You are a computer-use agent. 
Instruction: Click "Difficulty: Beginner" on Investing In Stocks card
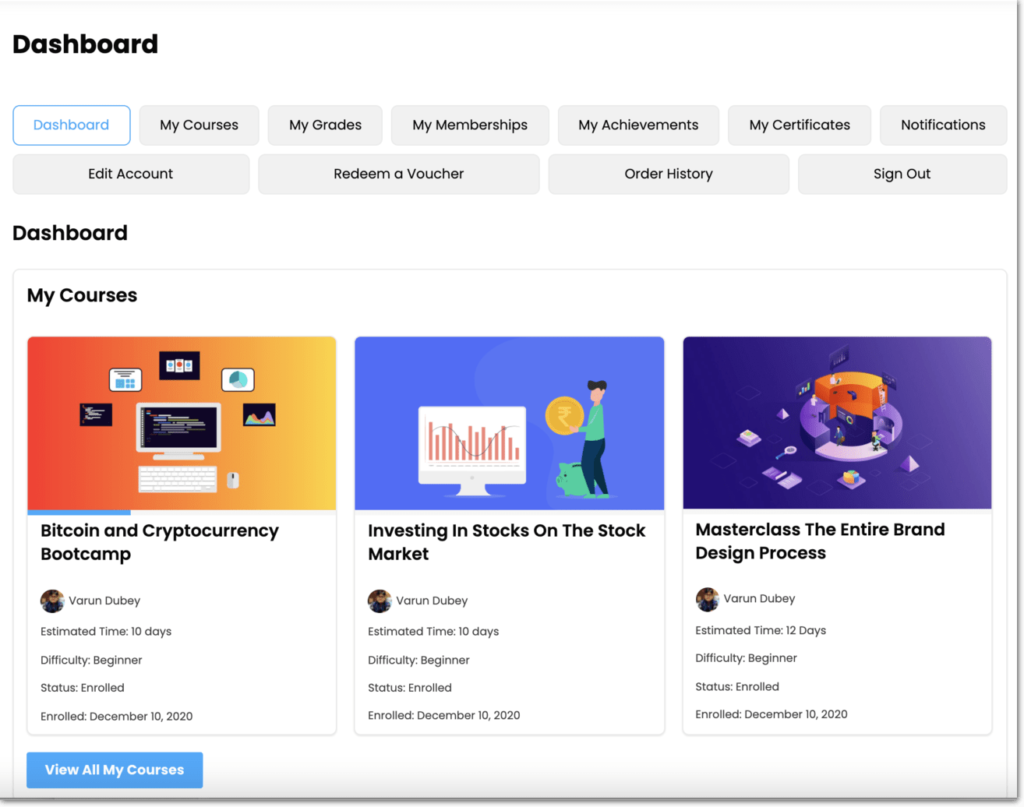click(x=419, y=660)
